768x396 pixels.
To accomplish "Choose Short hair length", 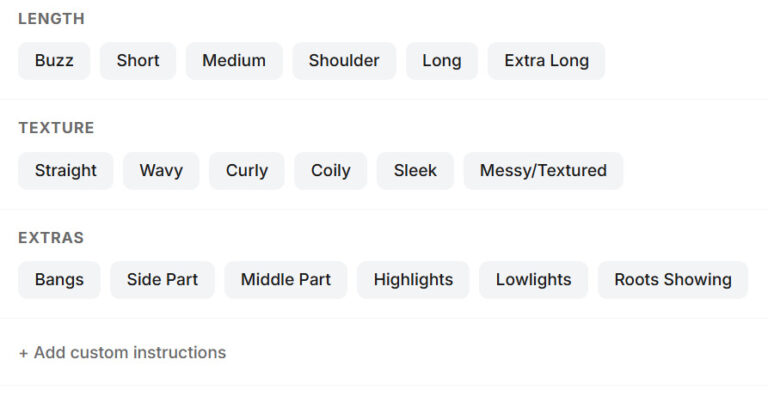I will point(138,61).
